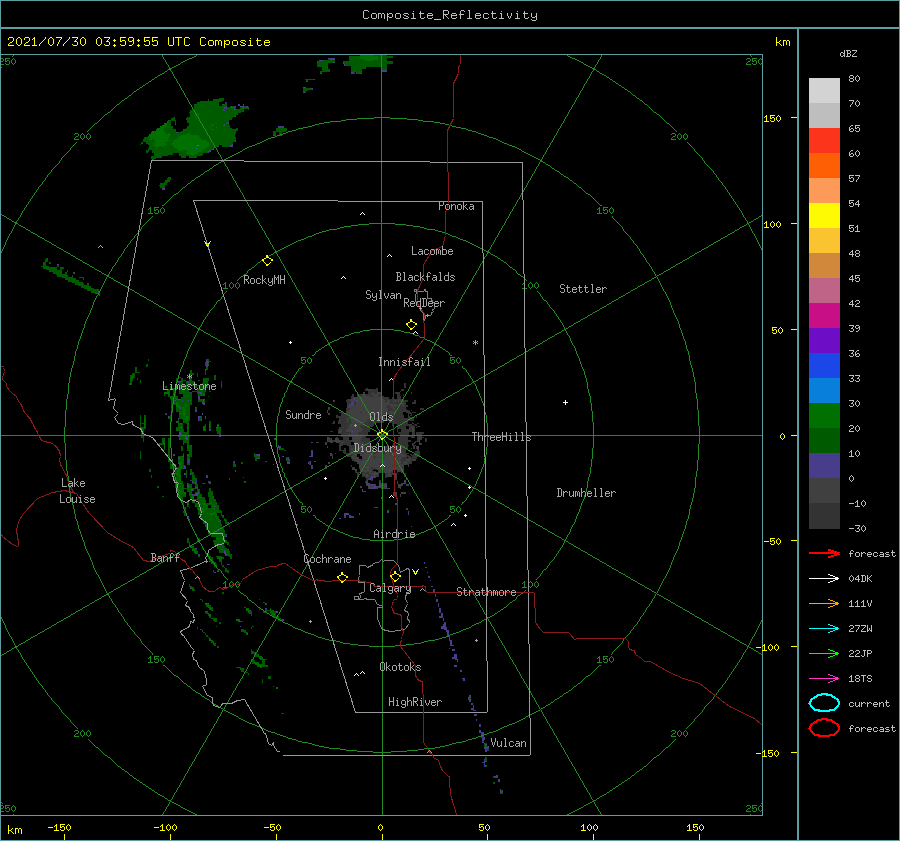Click the magenta 18TS arrow icon

click(x=824, y=679)
